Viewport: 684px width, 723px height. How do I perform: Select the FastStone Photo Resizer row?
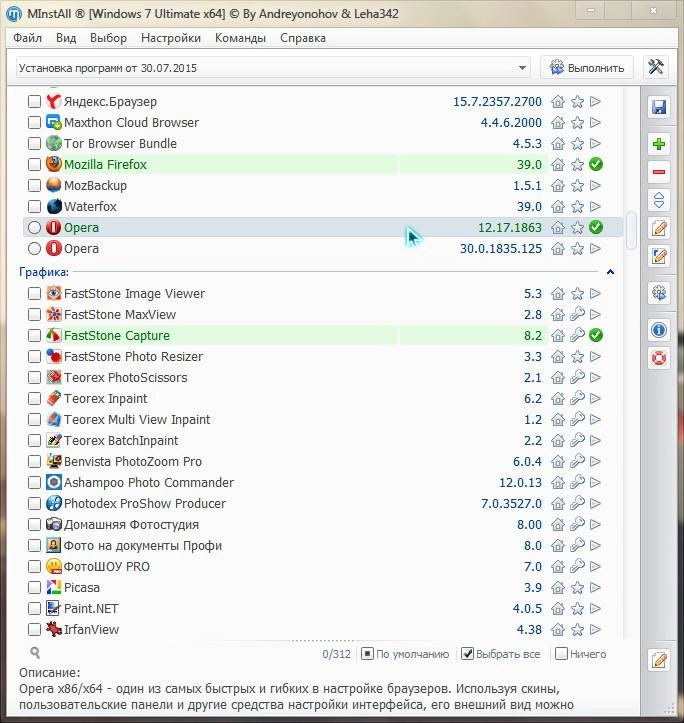[x=323, y=356]
